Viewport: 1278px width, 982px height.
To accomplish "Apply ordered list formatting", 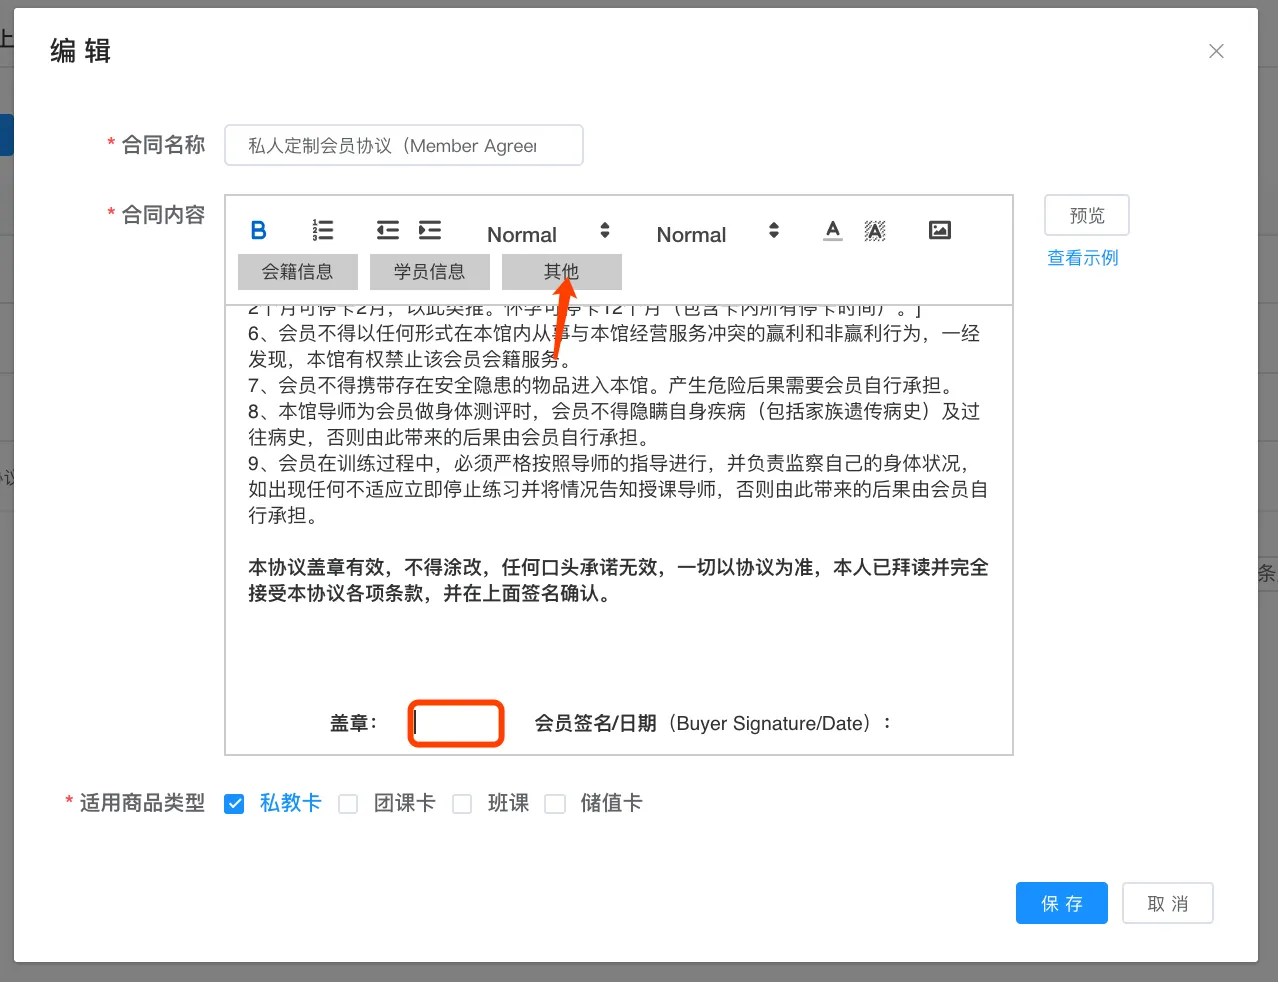I will [x=323, y=231].
